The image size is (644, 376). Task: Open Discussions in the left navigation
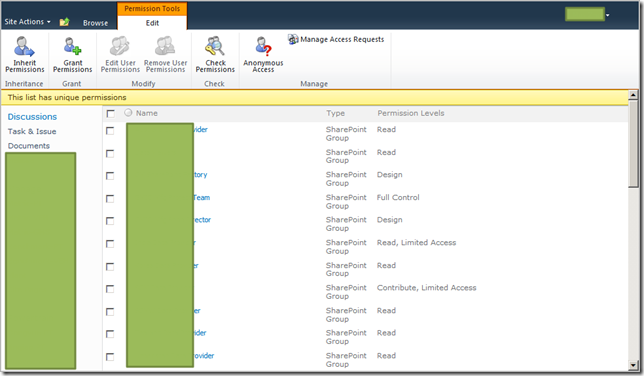(32, 117)
